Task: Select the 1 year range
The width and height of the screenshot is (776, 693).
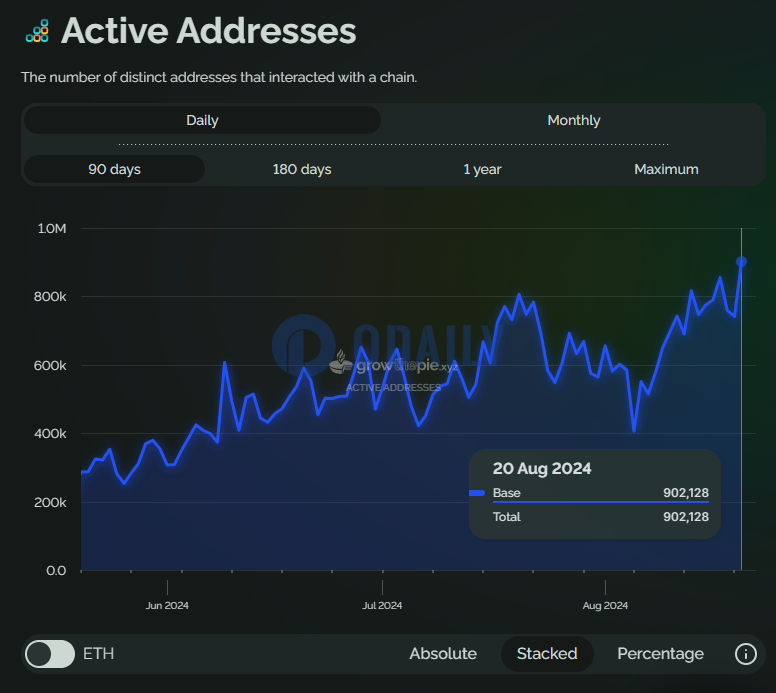Action: tap(482, 169)
